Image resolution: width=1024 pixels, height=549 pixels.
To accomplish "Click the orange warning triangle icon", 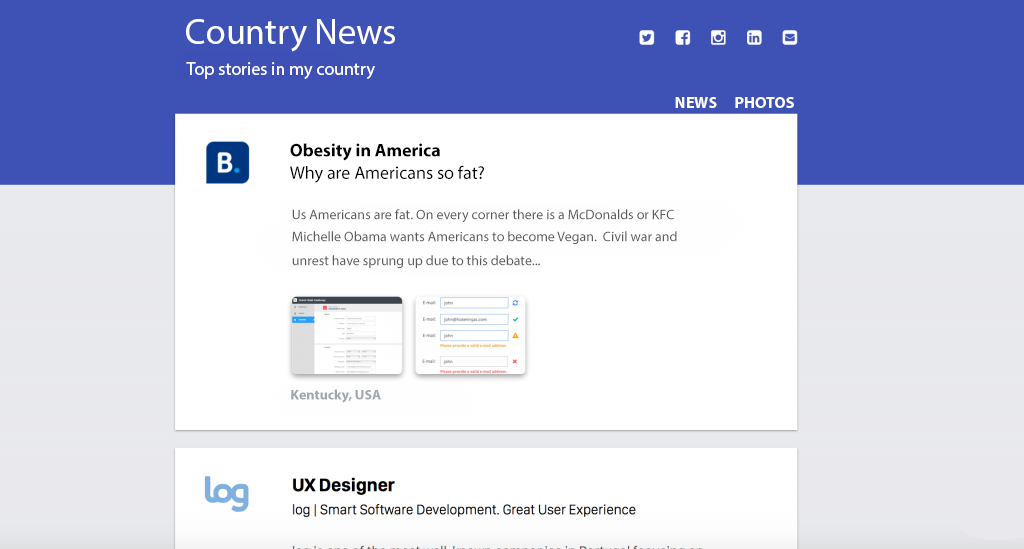I will (x=515, y=335).
